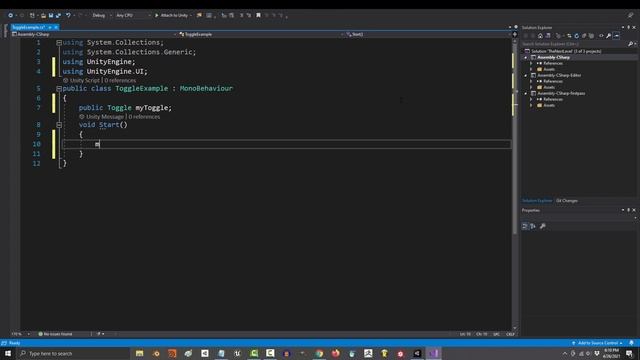Click the Save icon in the toolbar
The image size is (640, 360).
(x=51, y=16)
